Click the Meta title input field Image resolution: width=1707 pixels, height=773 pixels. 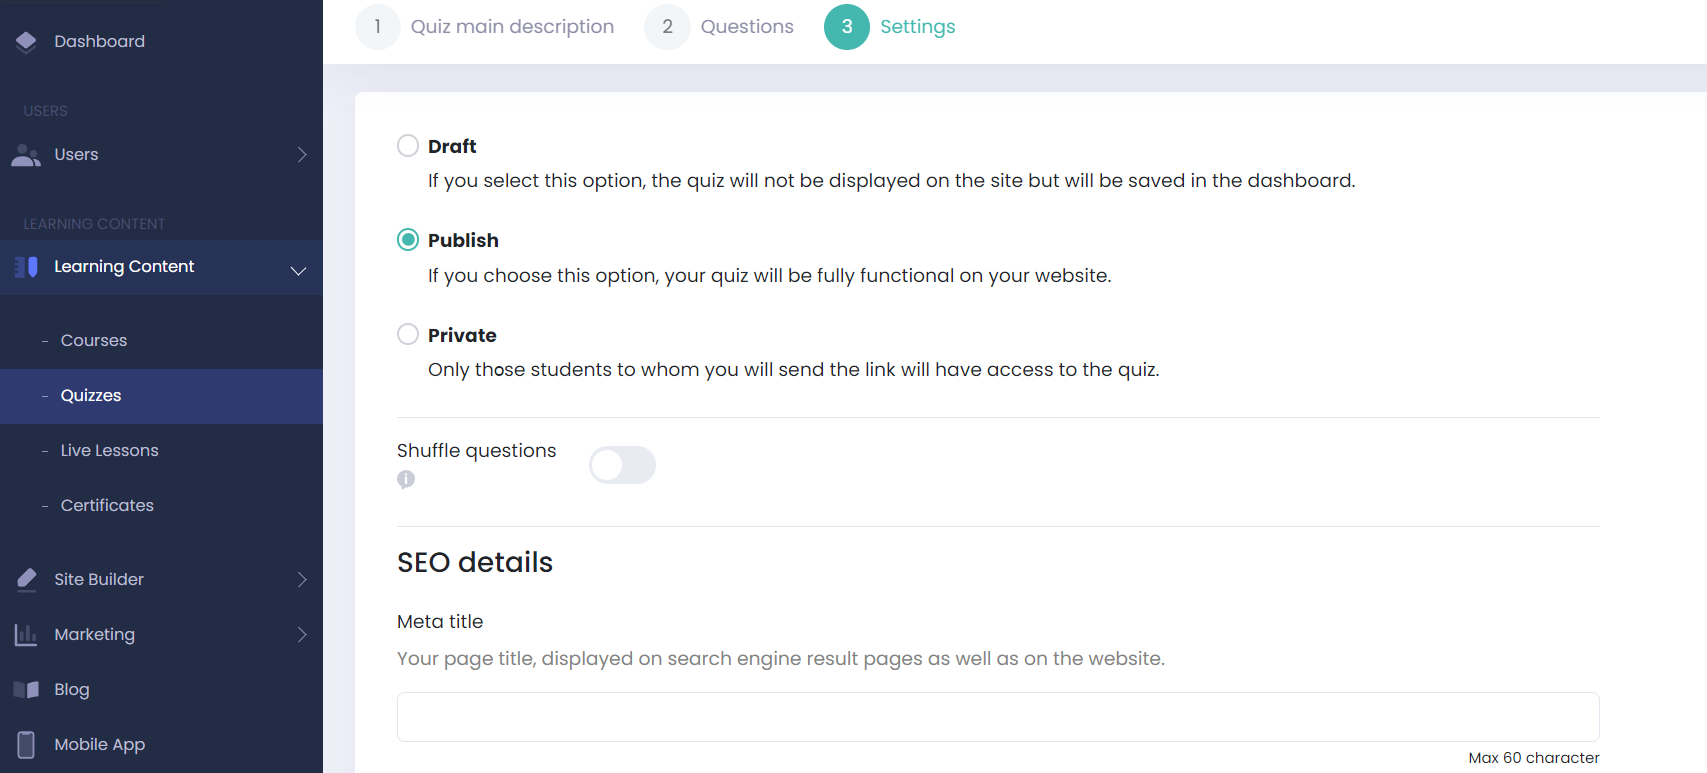click(998, 717)
